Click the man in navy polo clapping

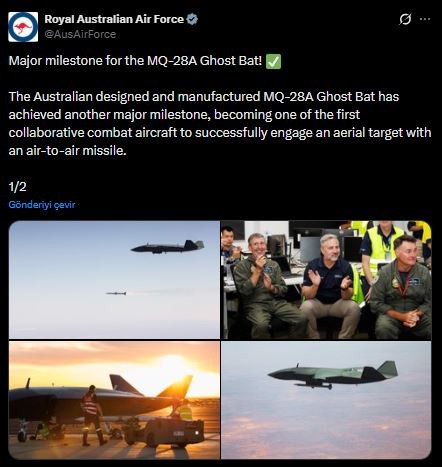tap(328, 287)
